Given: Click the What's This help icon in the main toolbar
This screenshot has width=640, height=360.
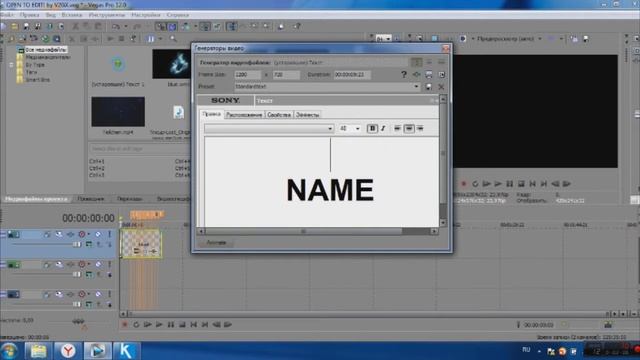Looking at the screenshot, I should point(297,27).
